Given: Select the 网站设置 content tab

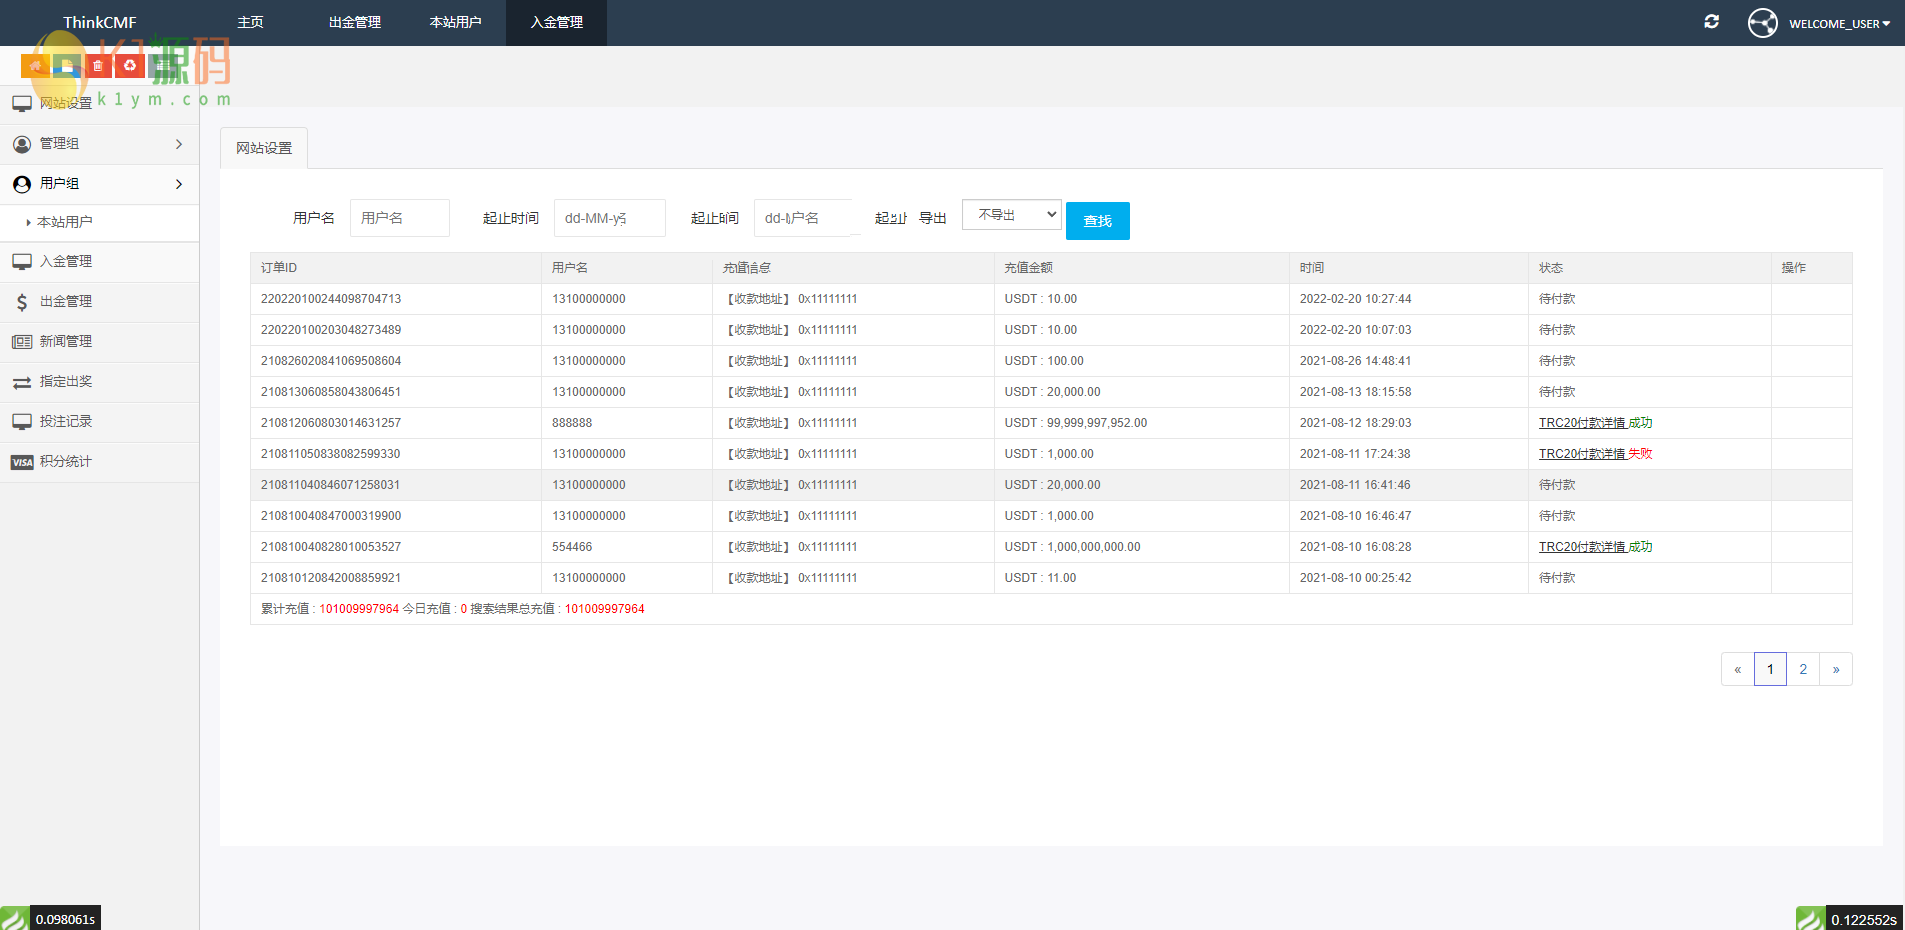Looking at the screenshot, I should [264, 148].
